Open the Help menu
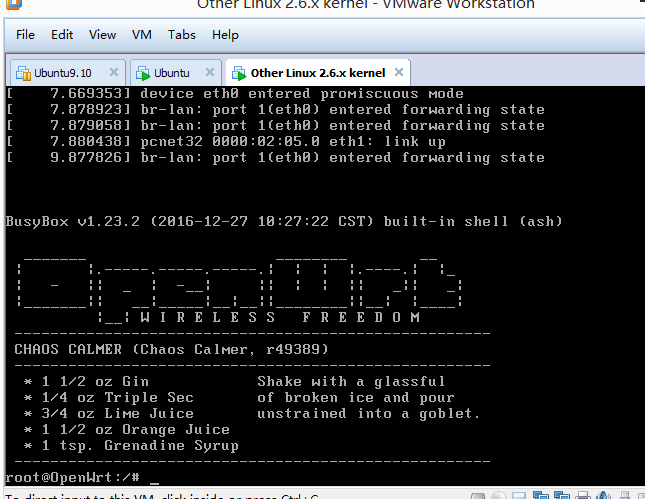The height and width of the screenshot is (499, 645). (225, 35)
